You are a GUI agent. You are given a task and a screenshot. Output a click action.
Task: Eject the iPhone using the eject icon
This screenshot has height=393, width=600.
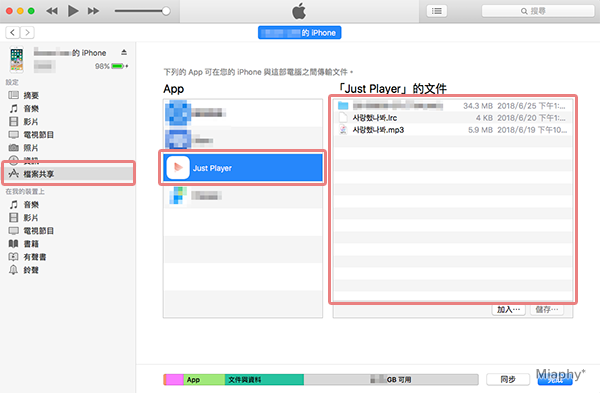(124, 52)
